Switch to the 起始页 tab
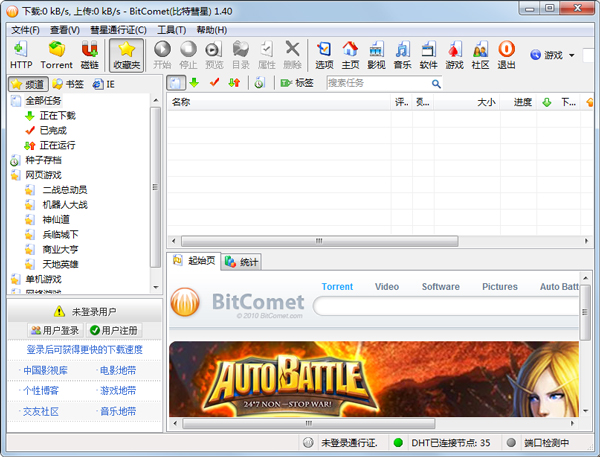 [x=194, y=261]
